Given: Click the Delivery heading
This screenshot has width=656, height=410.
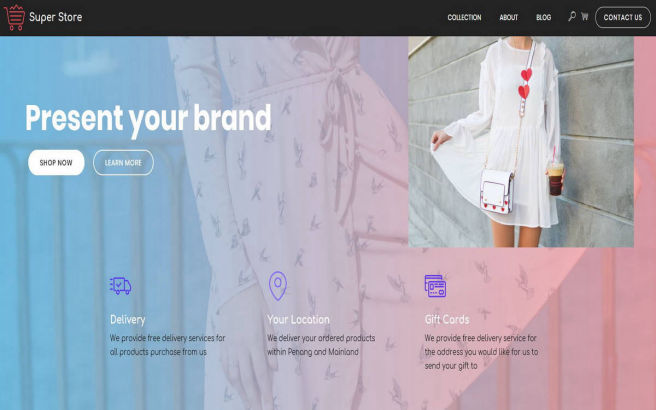Looking at the screenshot, I should click(x=128, y=320).
